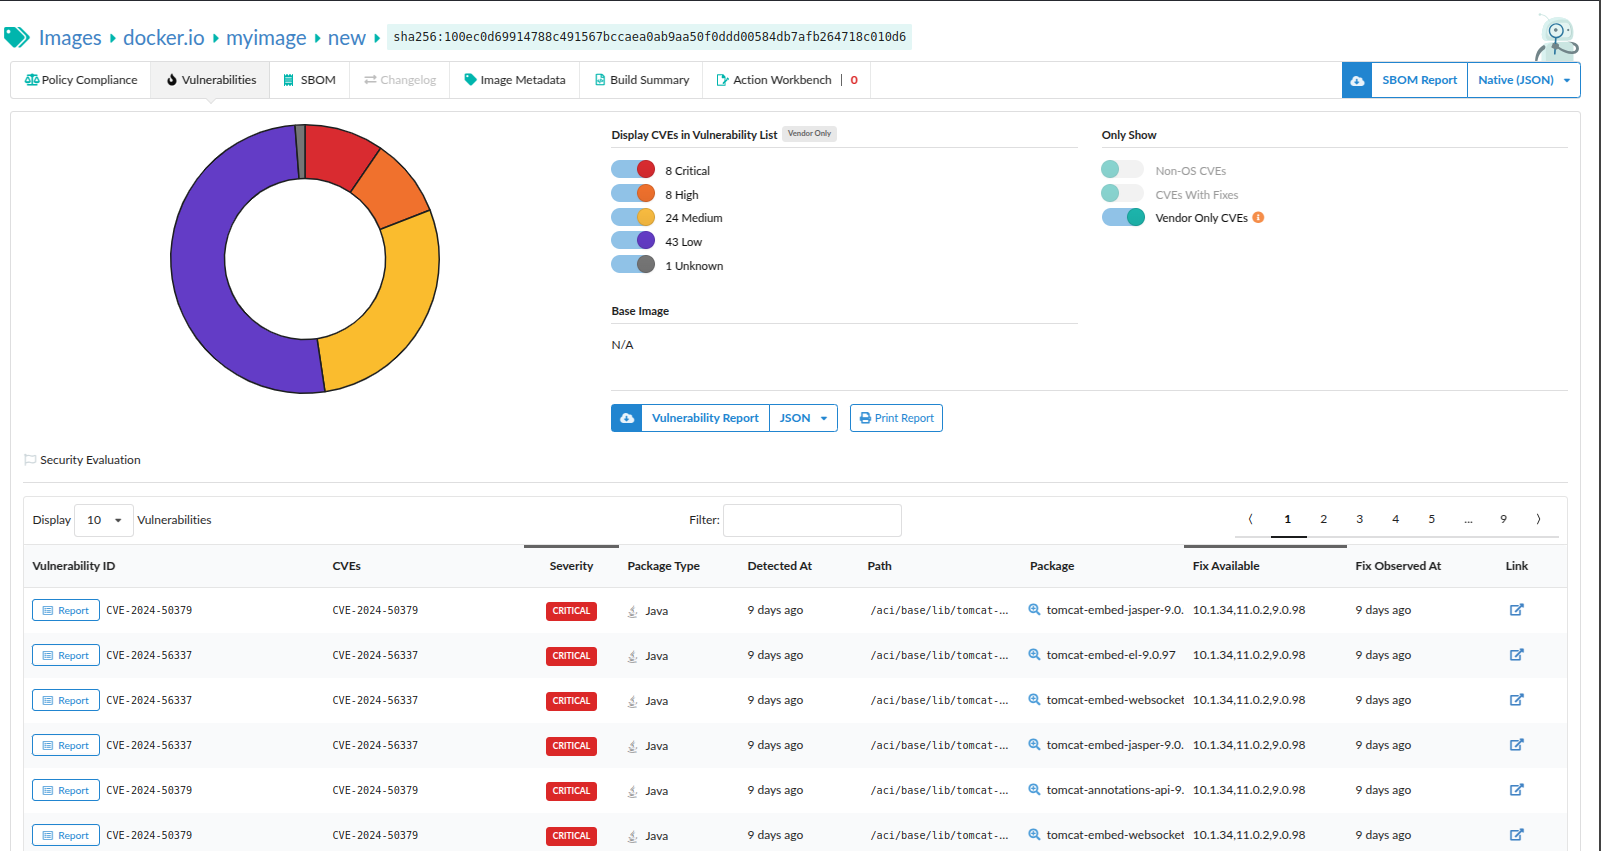Go to next page of vulnerabilities
The height and width of the screenshot is (851, 1601).
[x=1538, y=519]
